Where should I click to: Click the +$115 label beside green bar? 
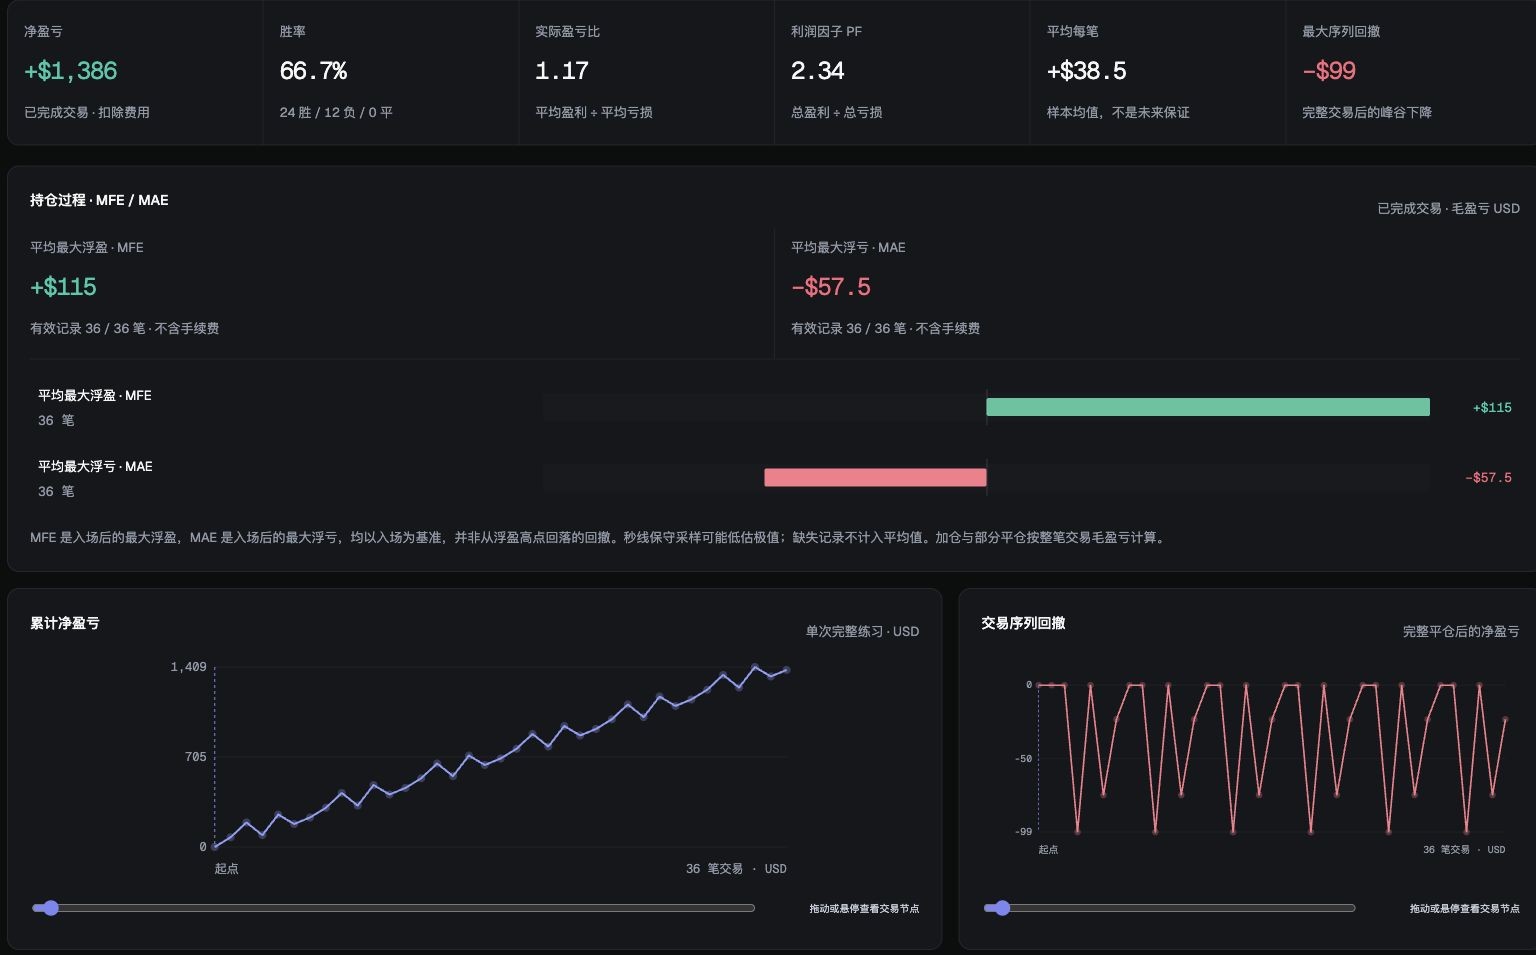(x=1492, y=407)
